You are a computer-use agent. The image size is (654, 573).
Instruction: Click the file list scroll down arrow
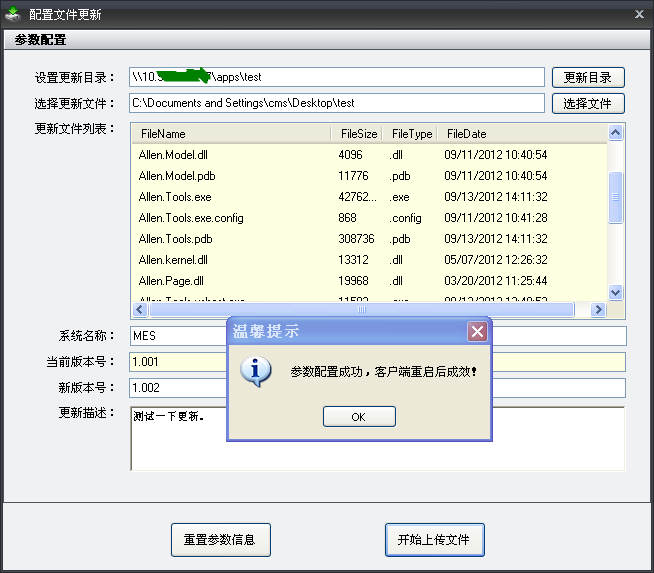coord(616,292)
